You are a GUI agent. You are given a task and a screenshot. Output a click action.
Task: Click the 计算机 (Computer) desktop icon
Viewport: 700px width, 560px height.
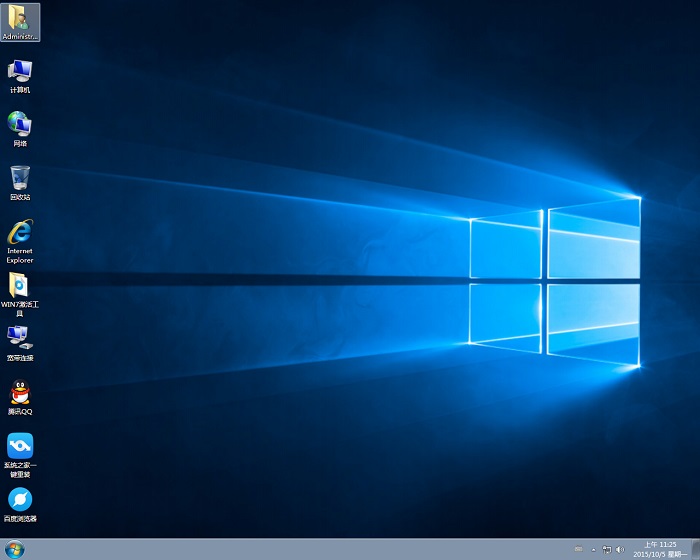click(x=19, y=70)
